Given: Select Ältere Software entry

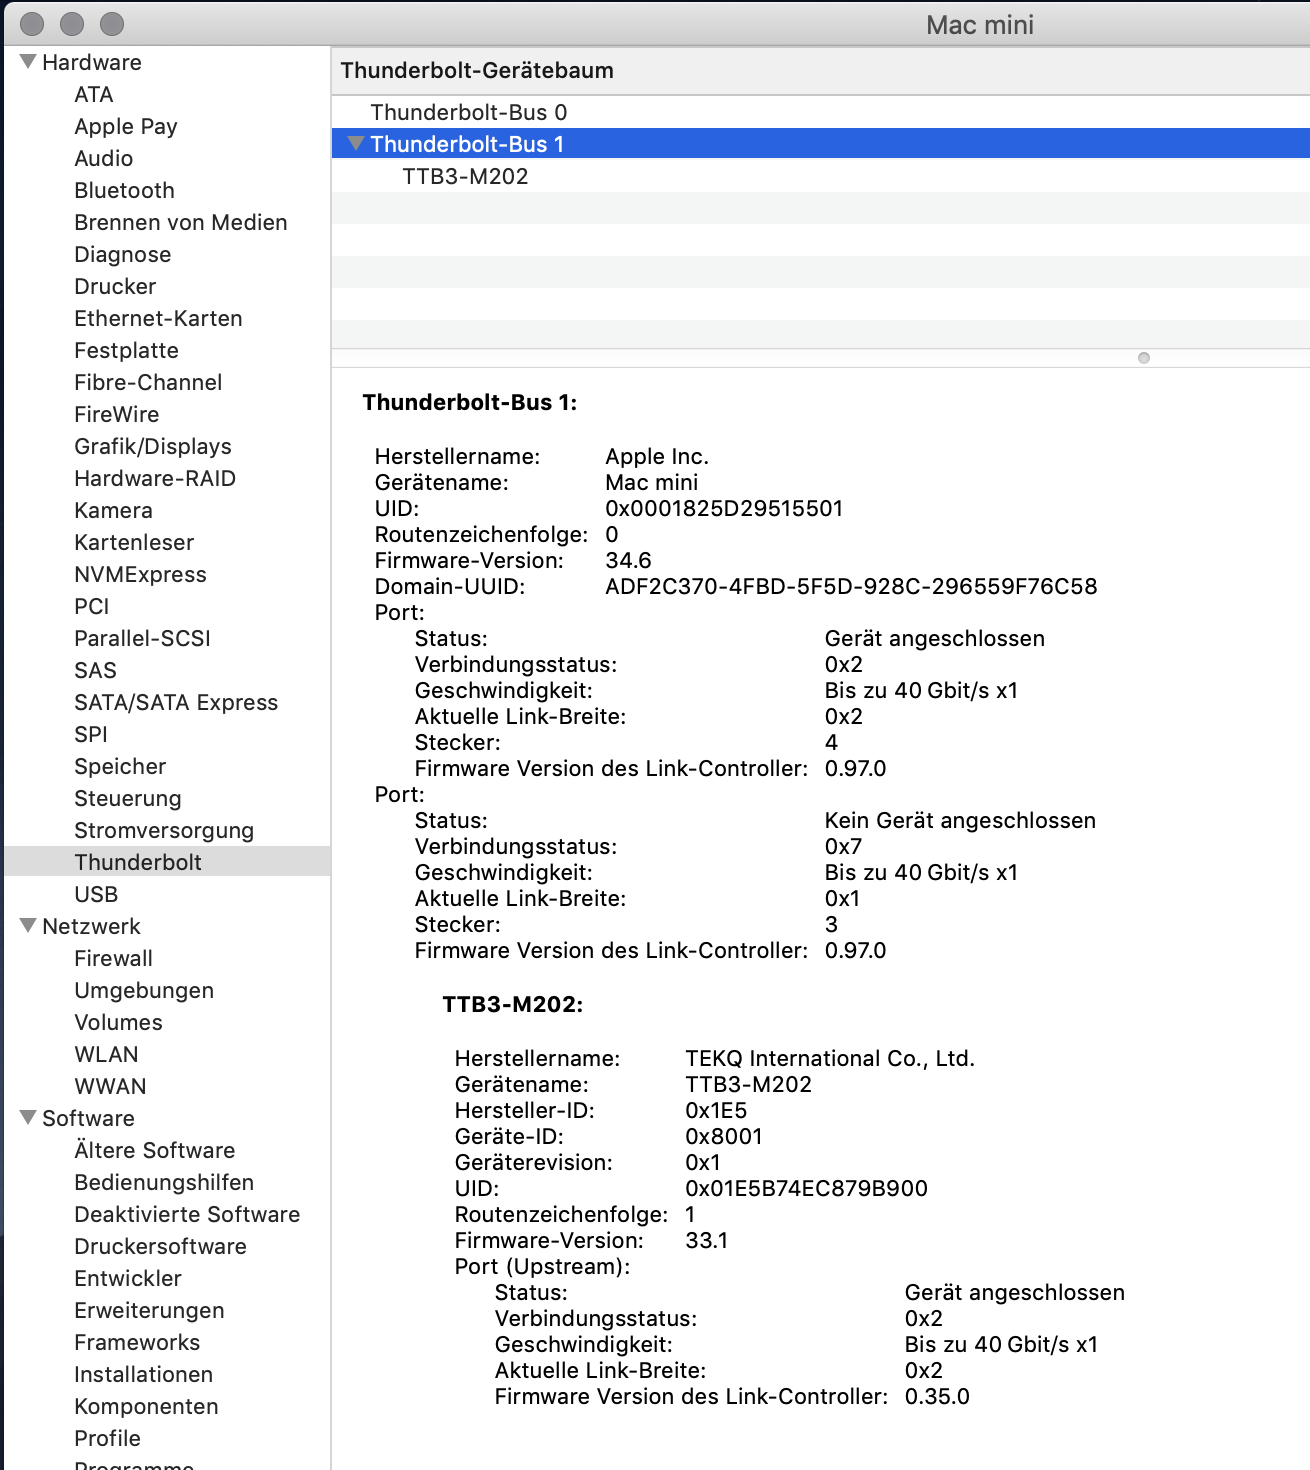Looking at the screenshot, I should 155,1150.
